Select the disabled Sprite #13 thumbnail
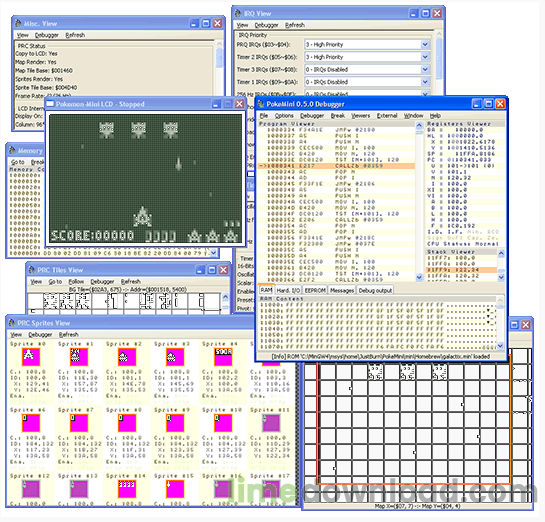The height and width of the screenshot is (522, 545). tap(79, 489)
